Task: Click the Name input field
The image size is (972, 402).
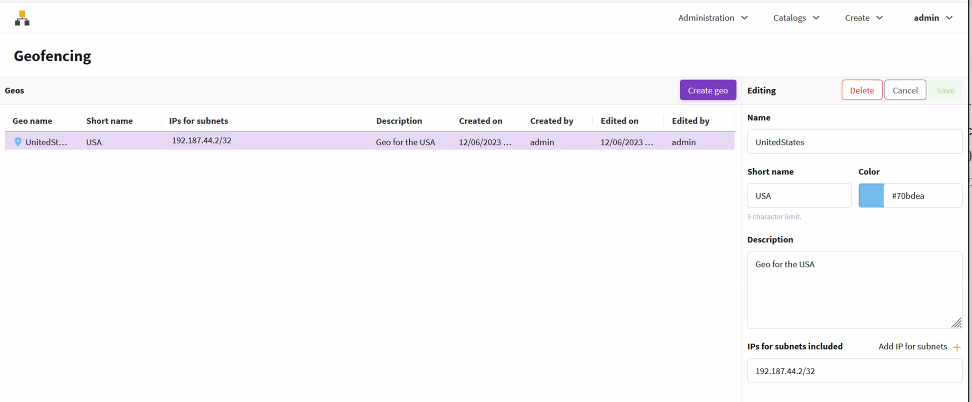Action: pos(854,142)
